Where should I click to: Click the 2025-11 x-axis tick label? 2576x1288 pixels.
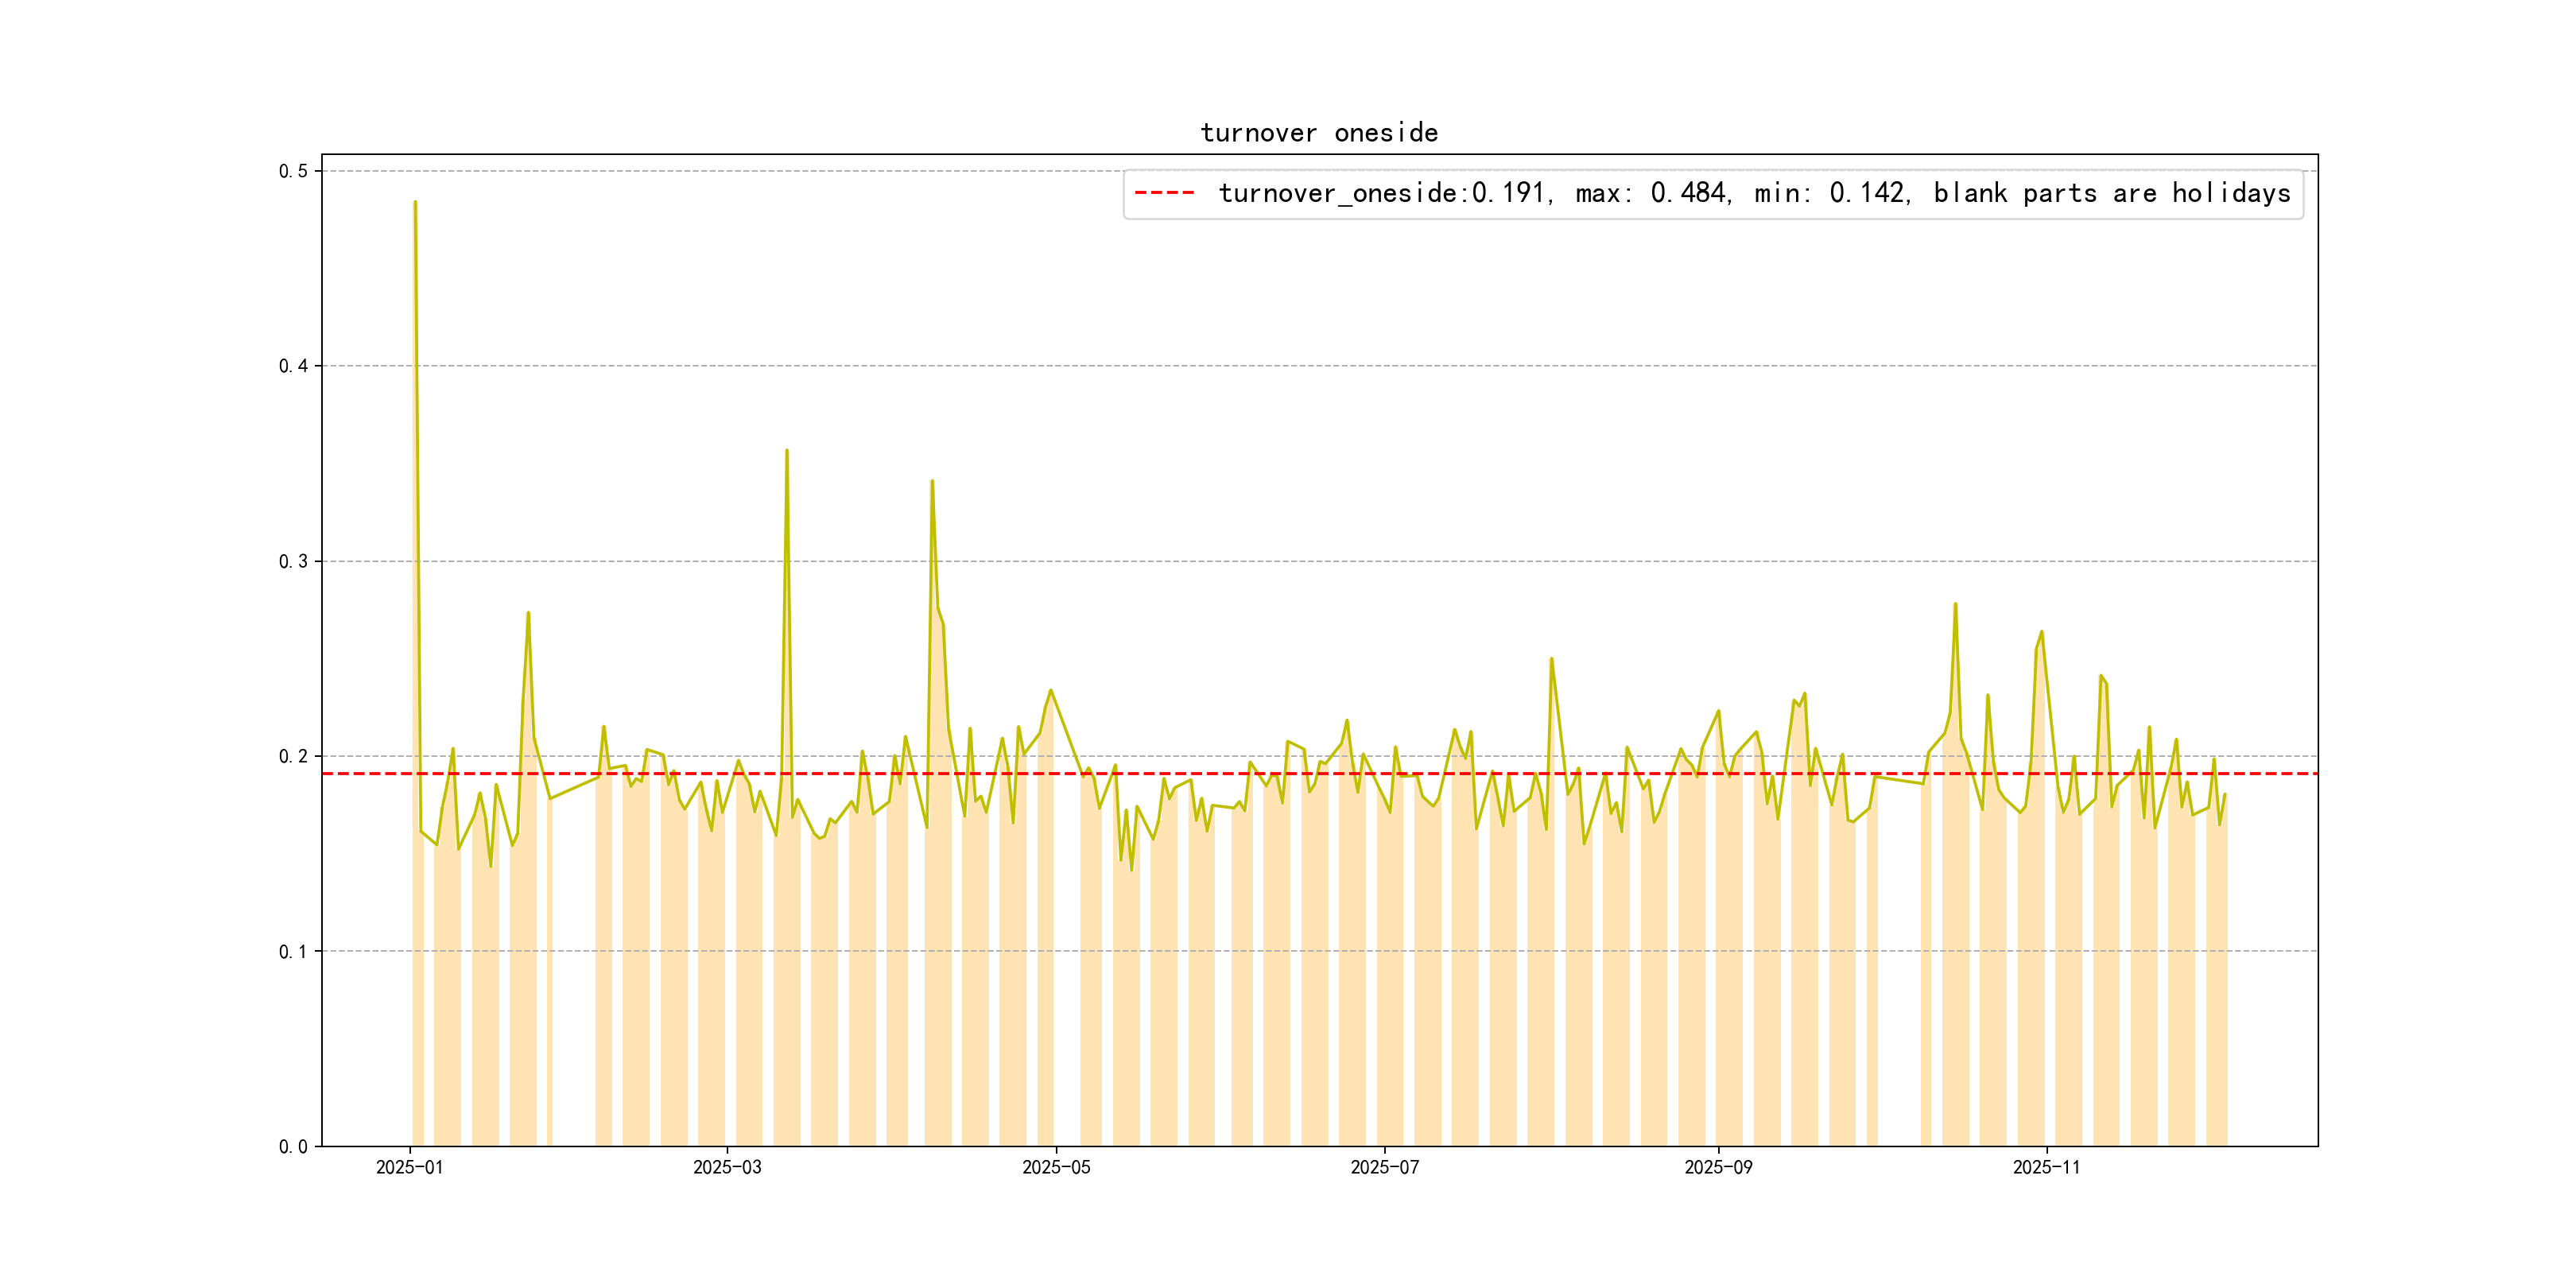point(2046,1167)
